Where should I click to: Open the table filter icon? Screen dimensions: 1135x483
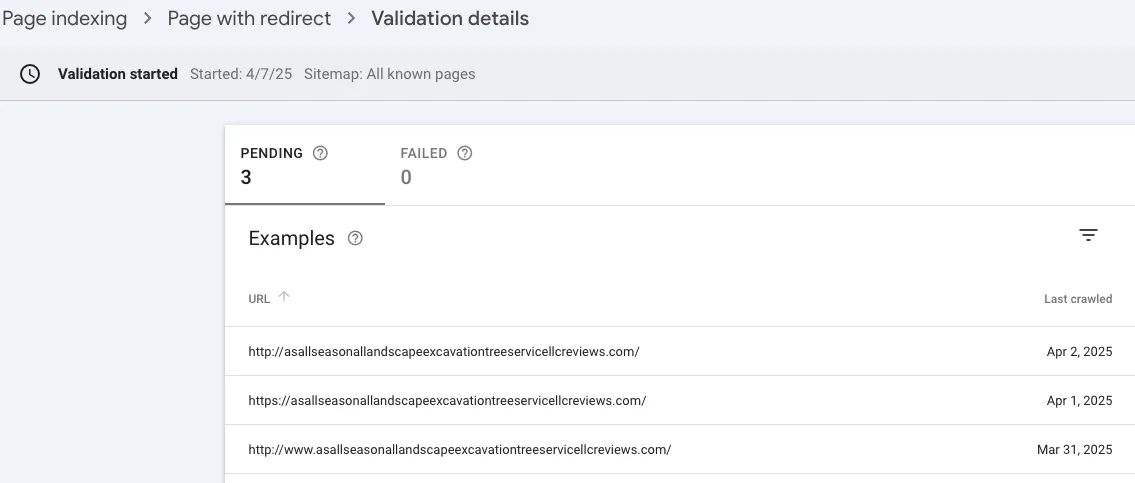click(x=1088, y=235)
